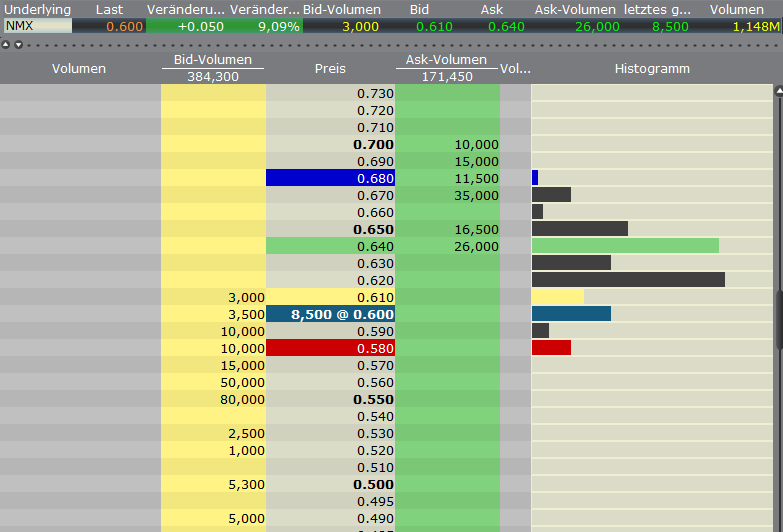Click the red highlighted 0.580 price cell
This screenshot has height=532, width=783.
[330, 348]
